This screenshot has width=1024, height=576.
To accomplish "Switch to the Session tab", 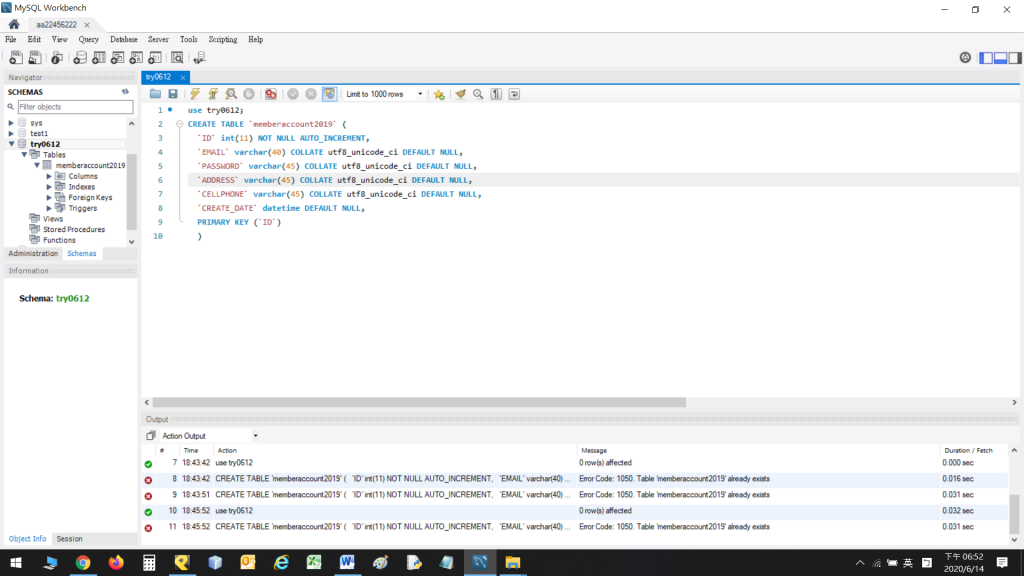I will click(x=69, y=539).
